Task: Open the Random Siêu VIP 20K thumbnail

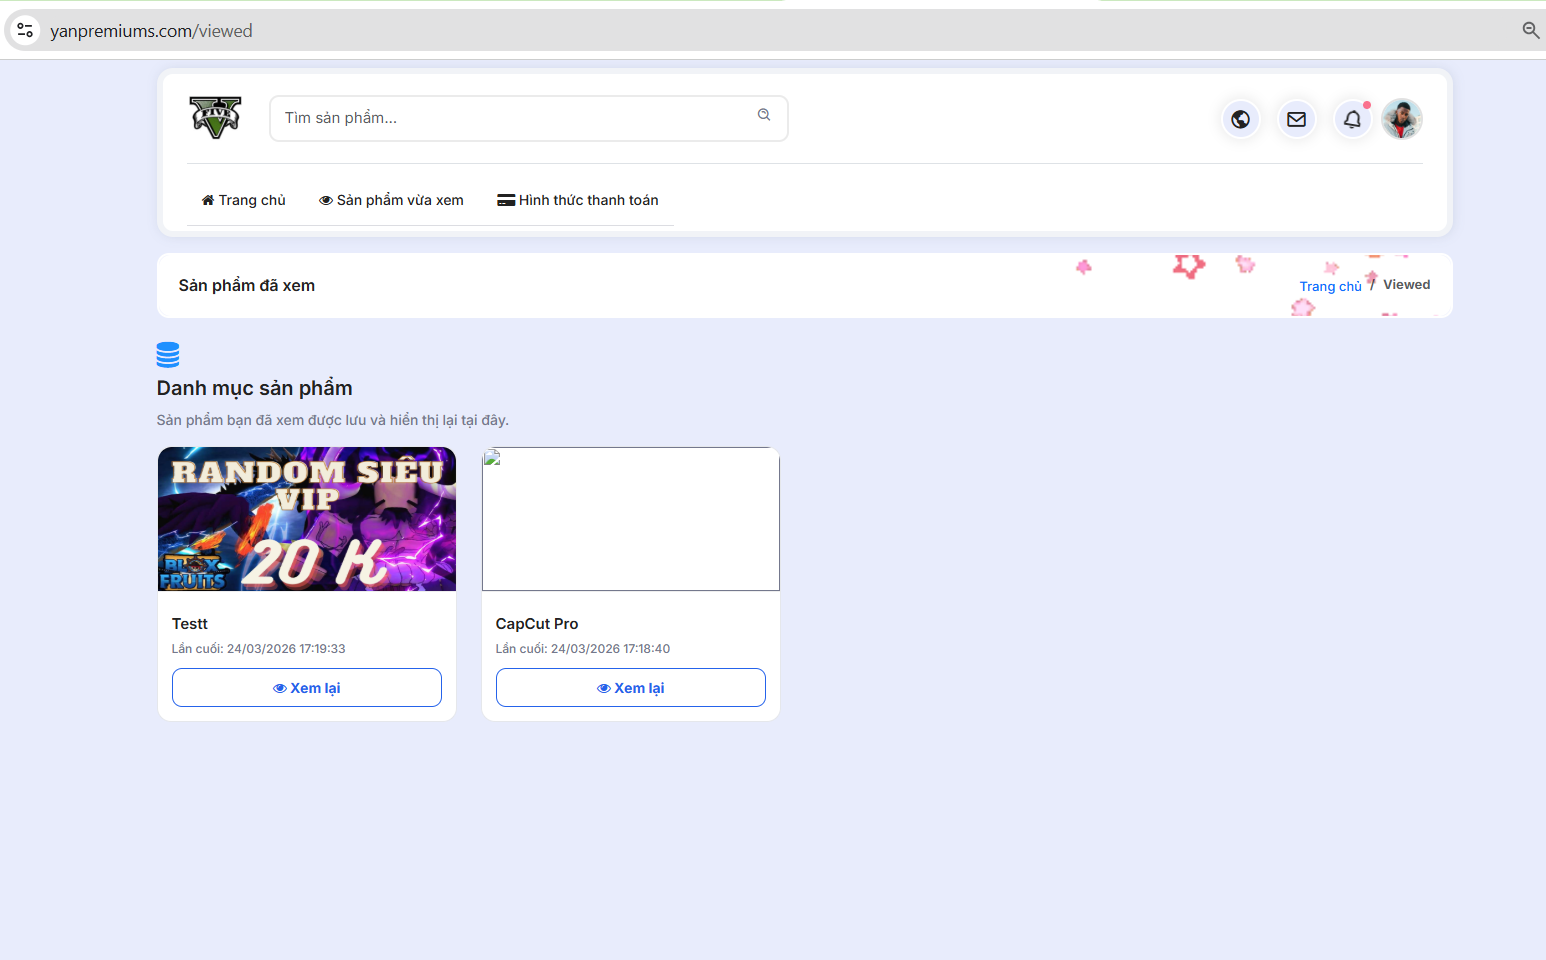Action: tap(307, 519)
